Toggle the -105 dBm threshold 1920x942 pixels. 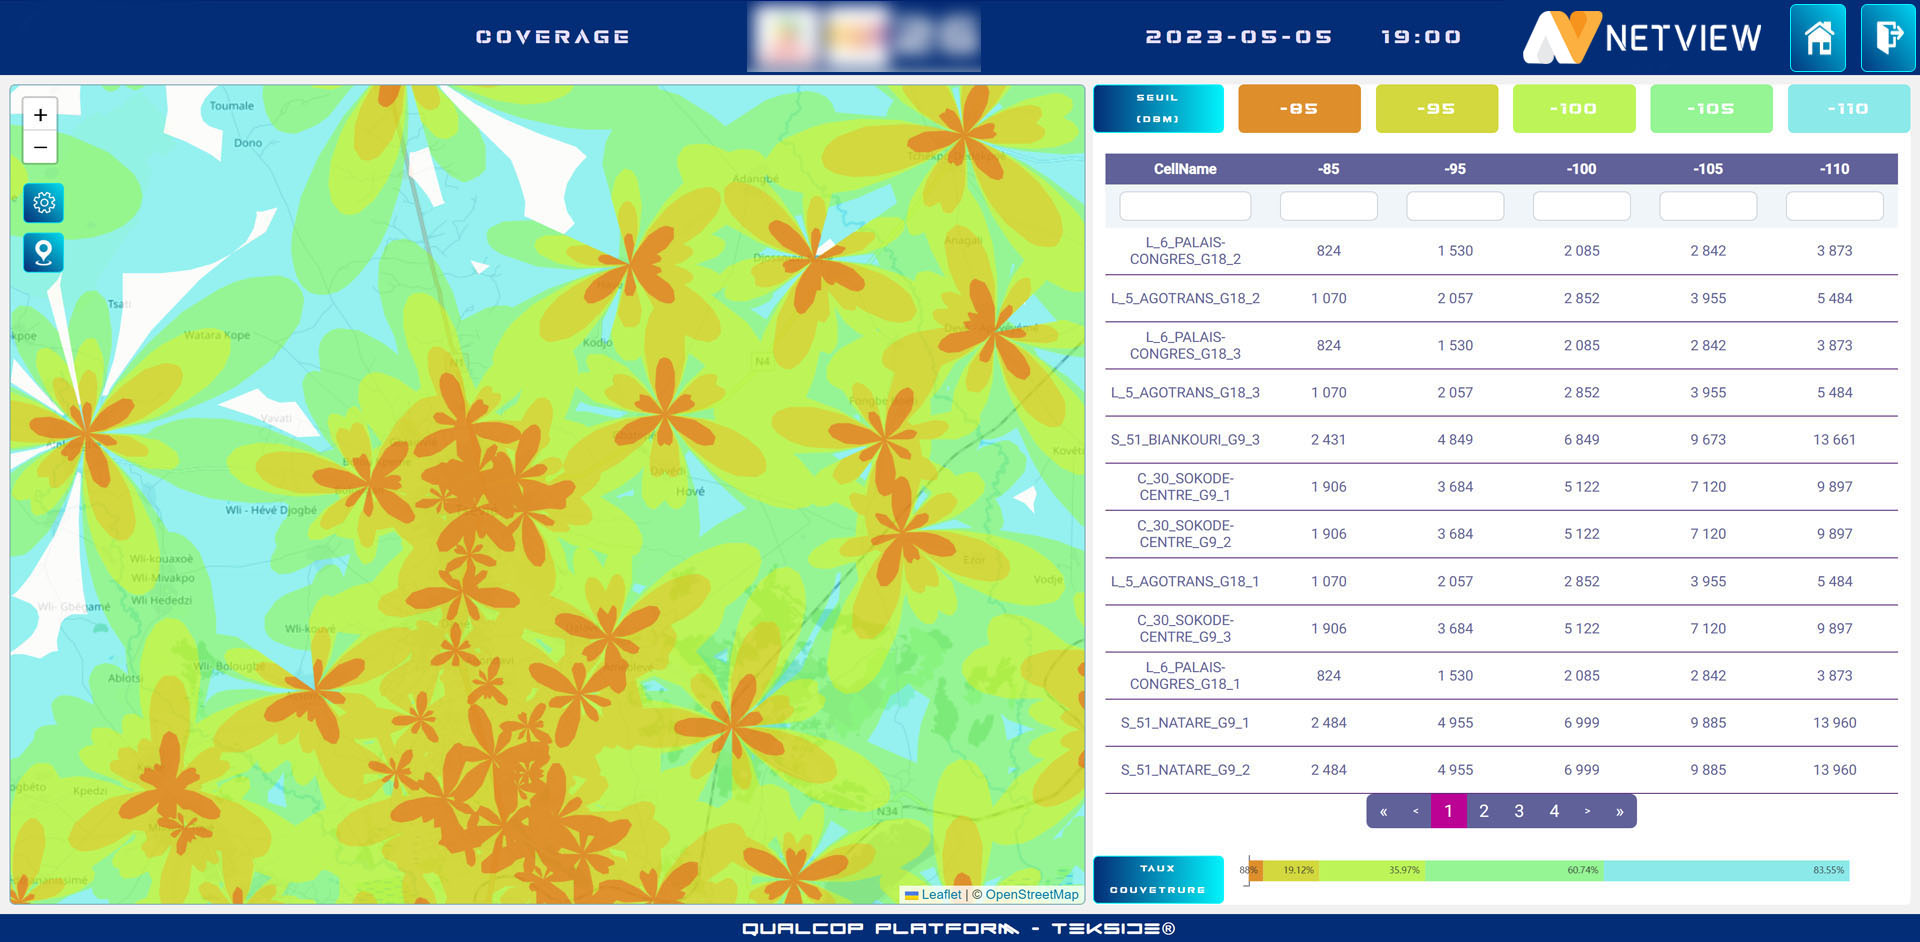click(1710, 109)
